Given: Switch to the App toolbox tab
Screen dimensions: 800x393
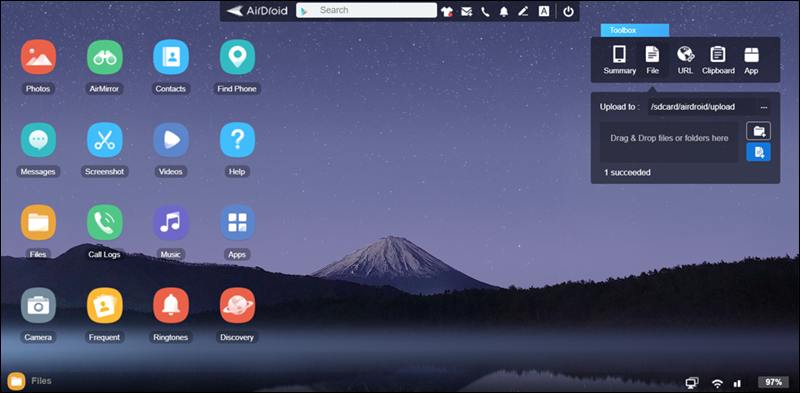Looking at the screenshot, I should click(x=751, y=60).
